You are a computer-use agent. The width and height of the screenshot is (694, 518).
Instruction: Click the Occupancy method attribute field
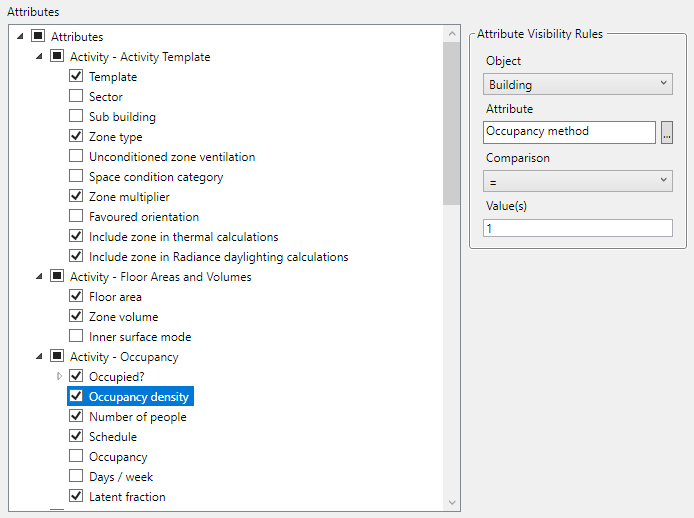pyautogui.click(x=568, y=132)
